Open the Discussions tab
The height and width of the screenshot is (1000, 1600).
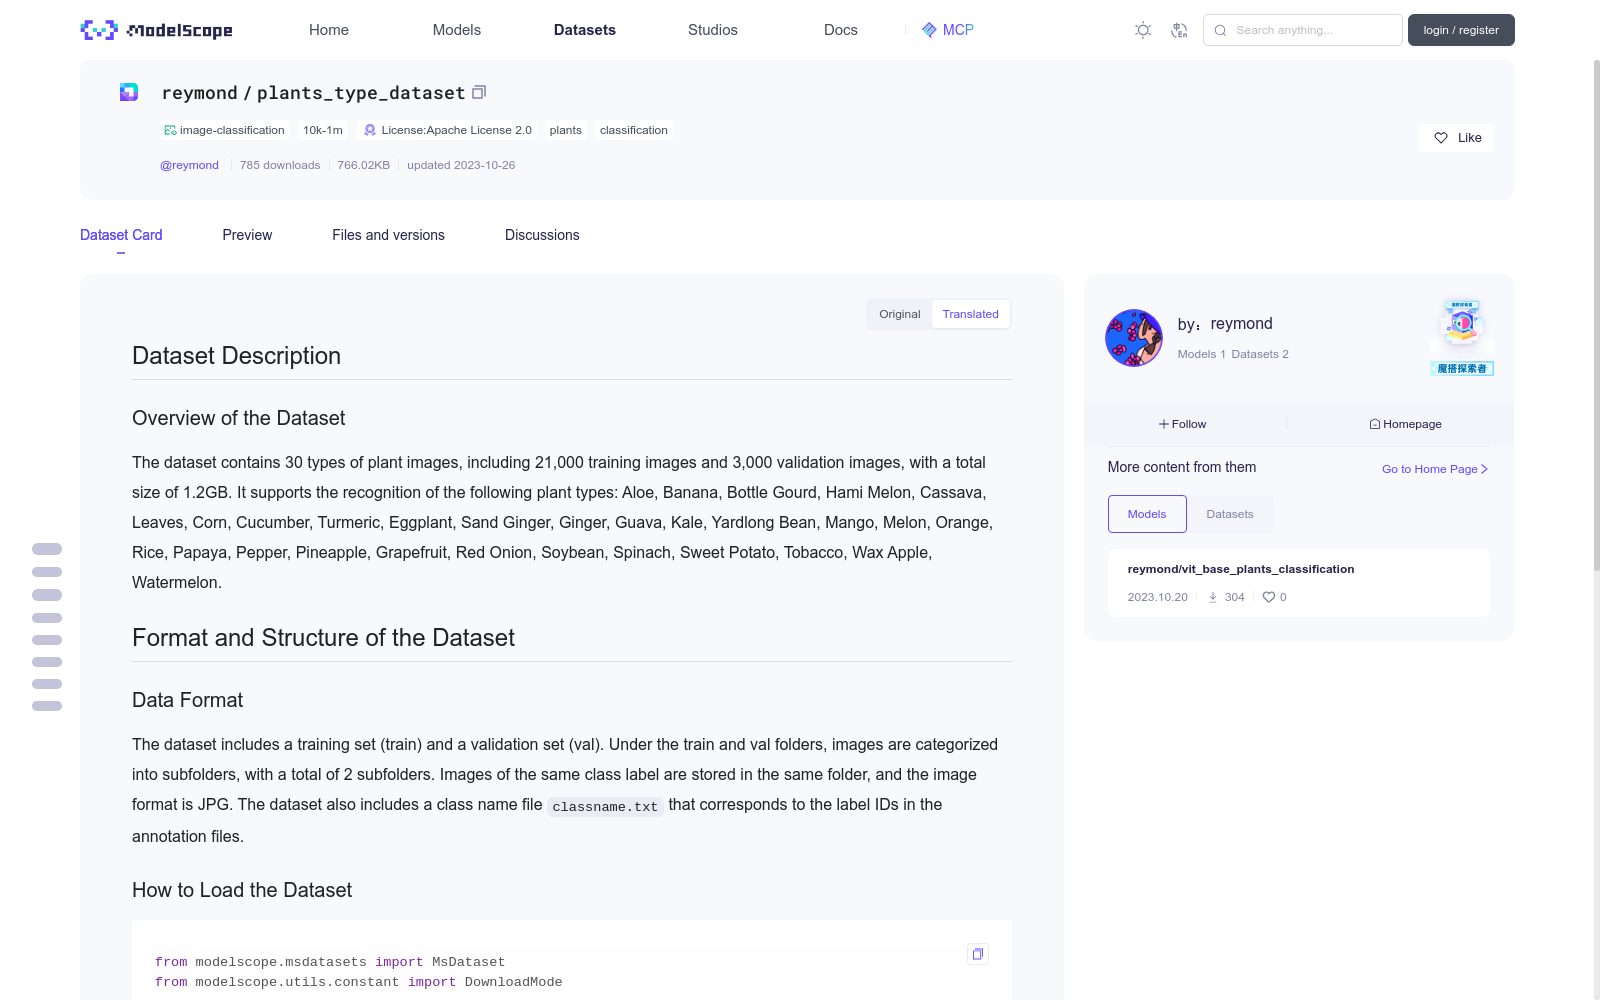[x=542, y=235]
